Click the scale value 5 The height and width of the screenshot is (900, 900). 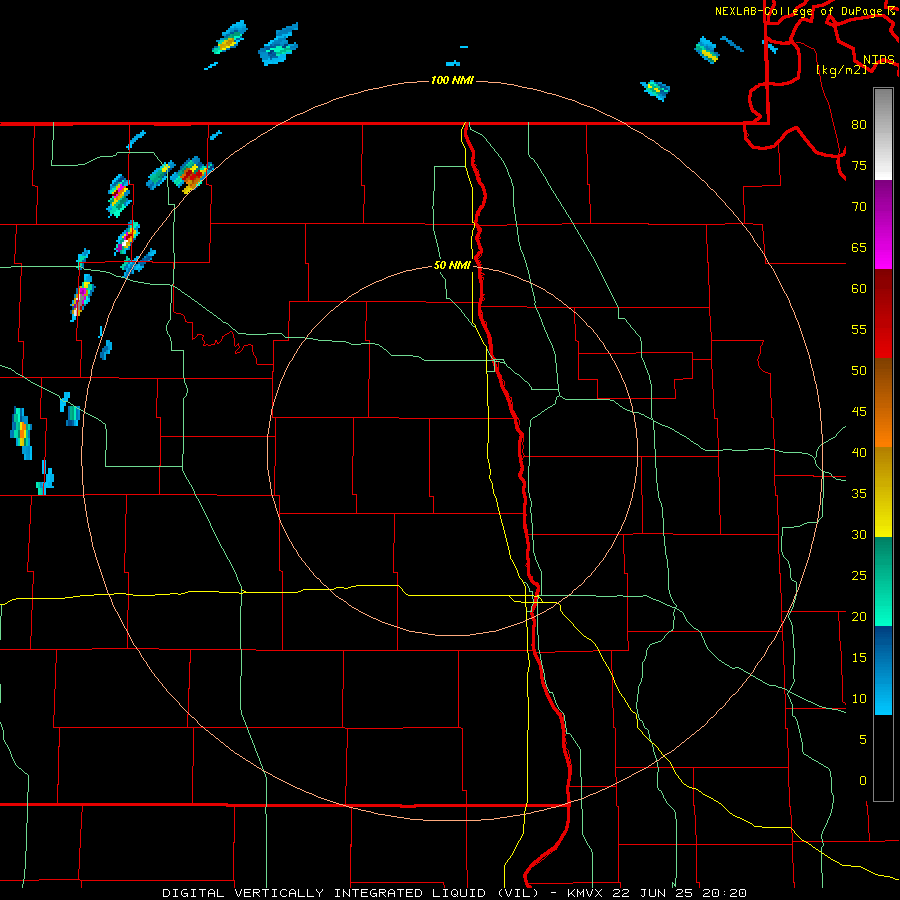point(863,740)
